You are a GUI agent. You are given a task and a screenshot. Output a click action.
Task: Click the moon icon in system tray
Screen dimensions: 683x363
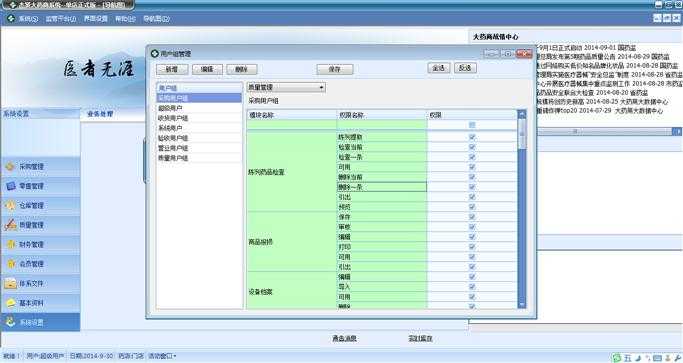pos(638,358)
